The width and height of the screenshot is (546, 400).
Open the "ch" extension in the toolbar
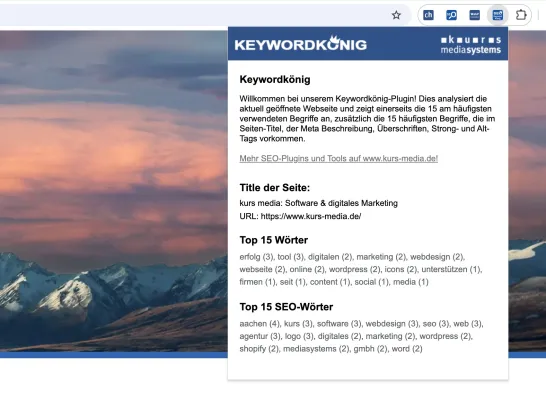click(x=428, y=15)
